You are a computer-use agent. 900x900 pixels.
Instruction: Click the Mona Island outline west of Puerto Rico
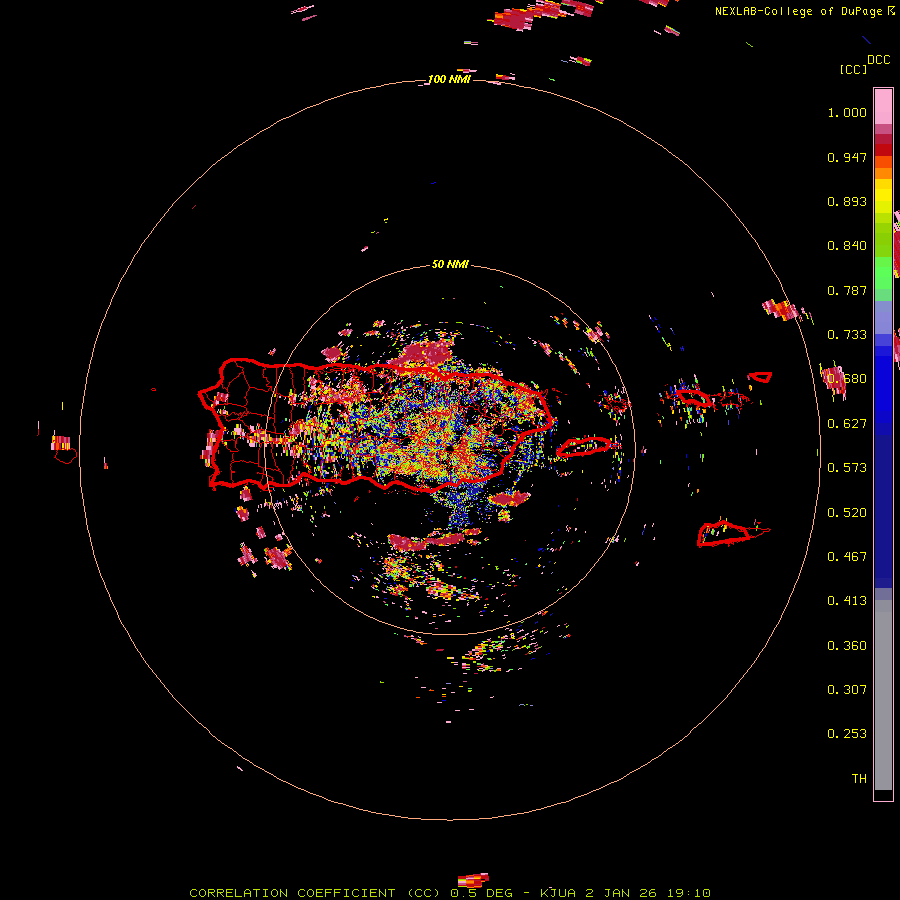66,456
